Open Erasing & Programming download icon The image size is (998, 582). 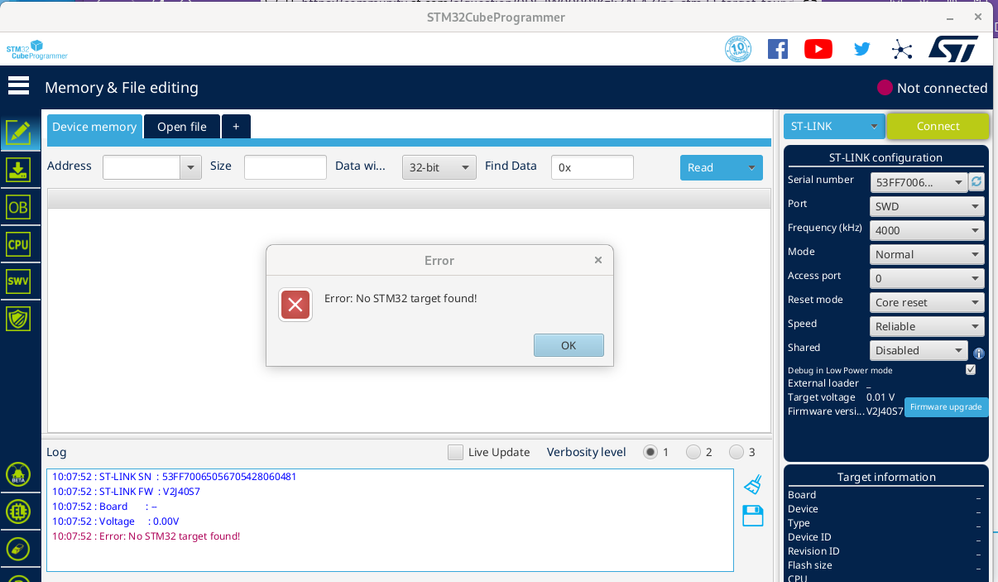point(18,170)
